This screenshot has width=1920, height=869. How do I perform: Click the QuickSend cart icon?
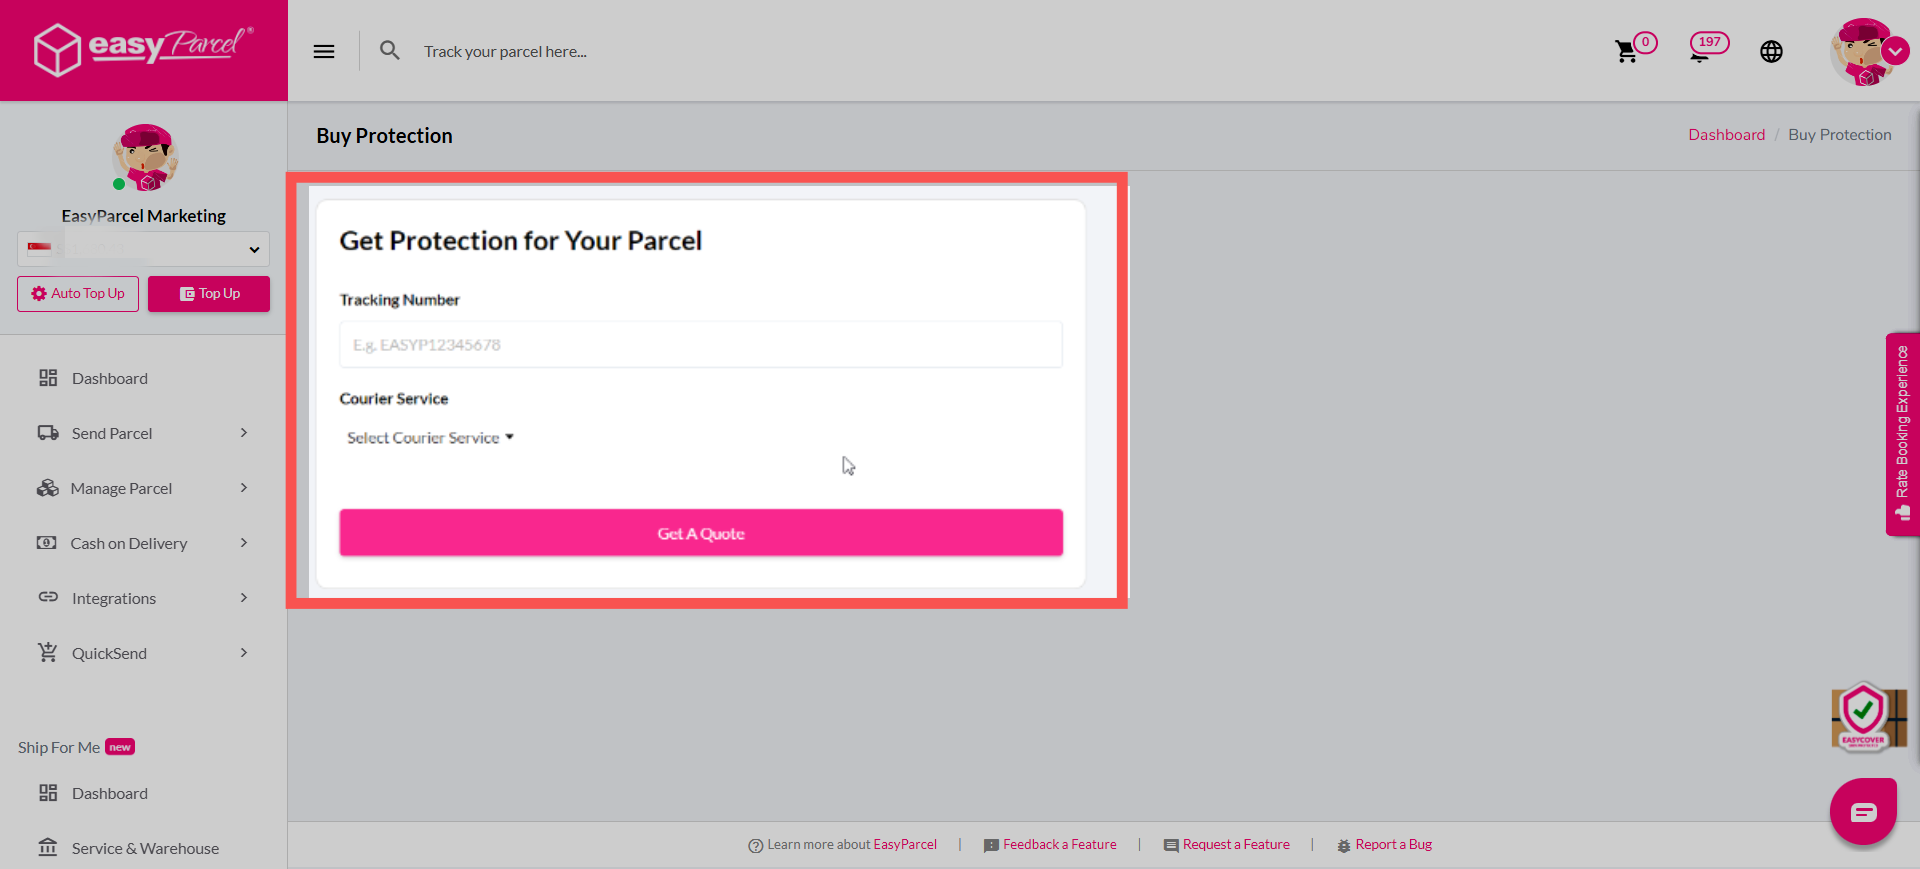coord(48,652)
